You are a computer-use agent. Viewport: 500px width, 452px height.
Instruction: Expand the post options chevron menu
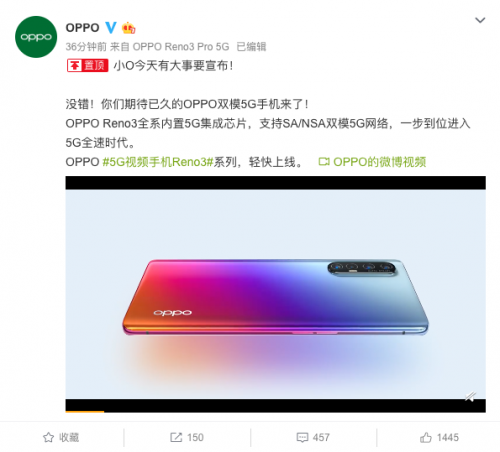coord(480,20)
